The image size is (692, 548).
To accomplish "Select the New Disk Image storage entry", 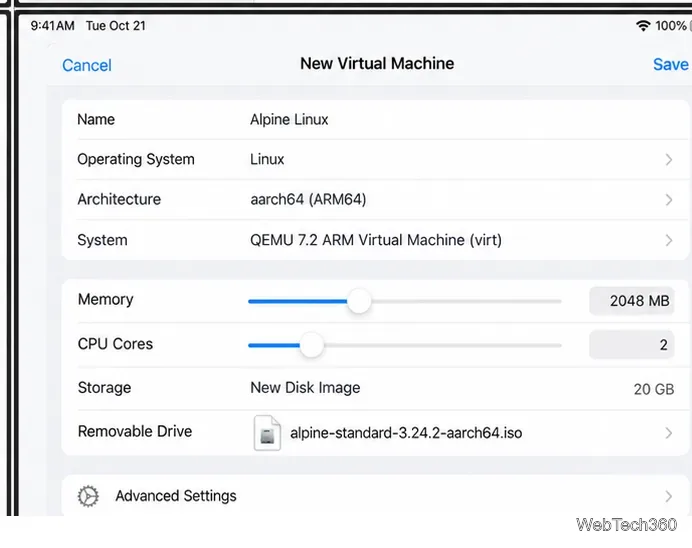I will (305, 388).
